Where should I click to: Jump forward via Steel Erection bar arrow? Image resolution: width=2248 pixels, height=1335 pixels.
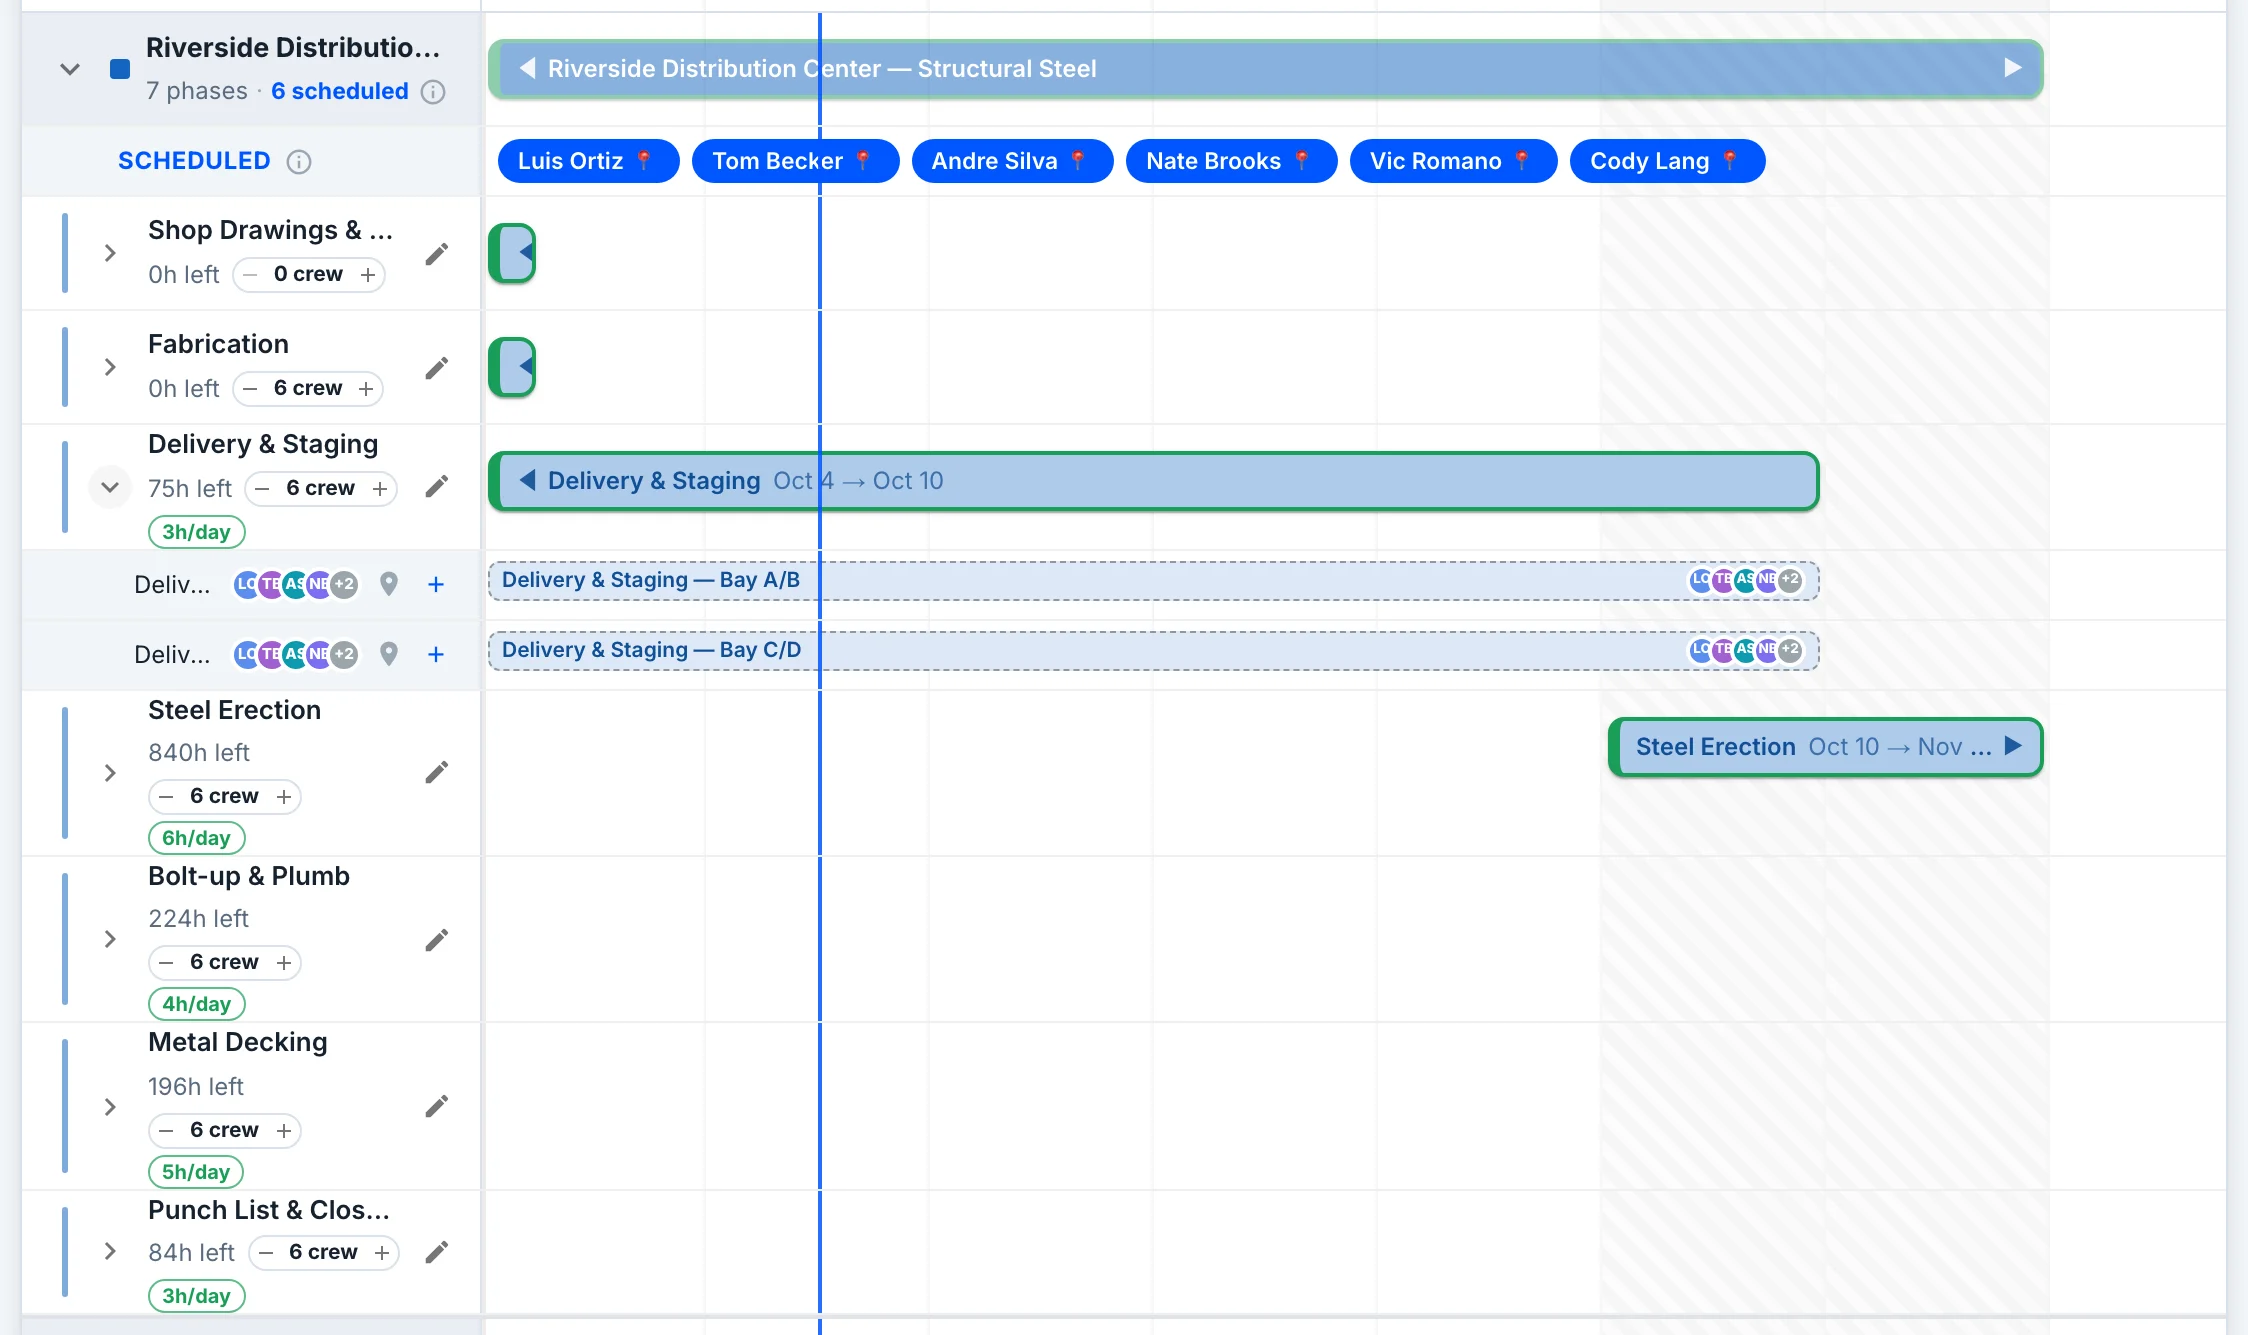pos(2014,746)
